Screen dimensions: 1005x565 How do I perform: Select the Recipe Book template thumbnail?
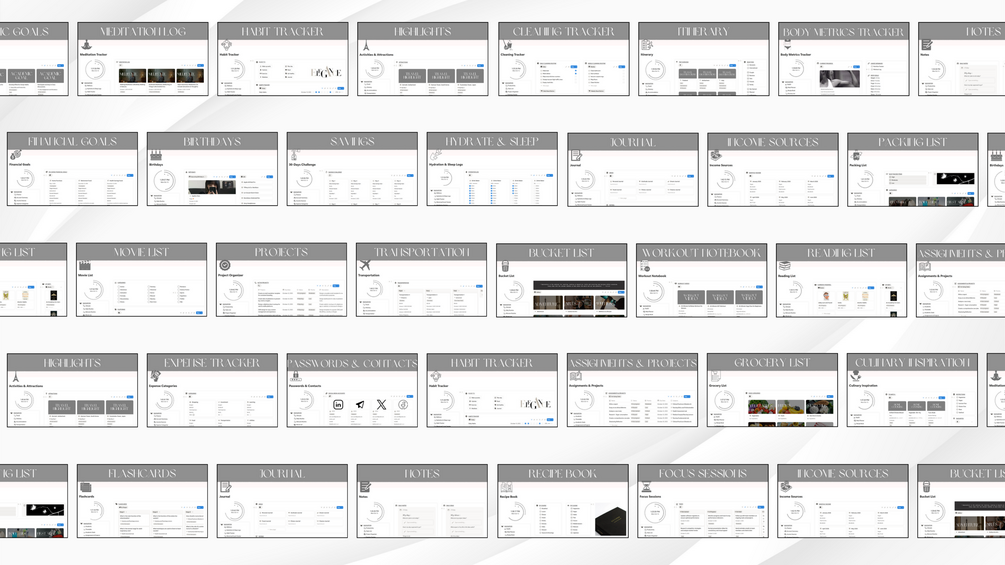point(563,501)
